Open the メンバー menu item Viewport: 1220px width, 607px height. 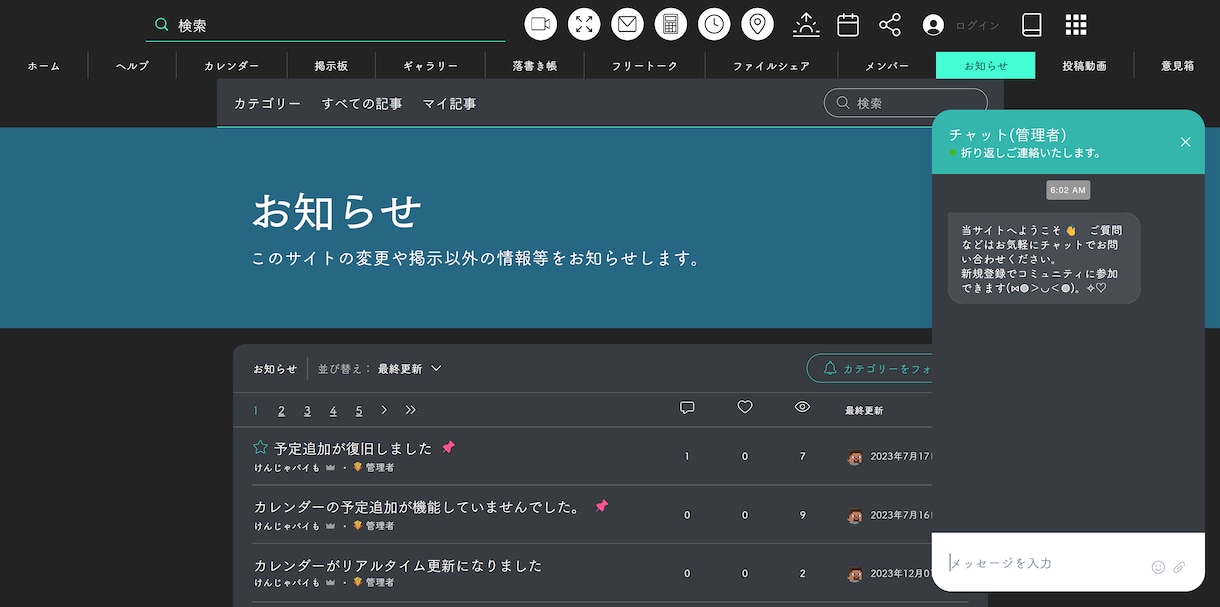click(x=887, y=66)
